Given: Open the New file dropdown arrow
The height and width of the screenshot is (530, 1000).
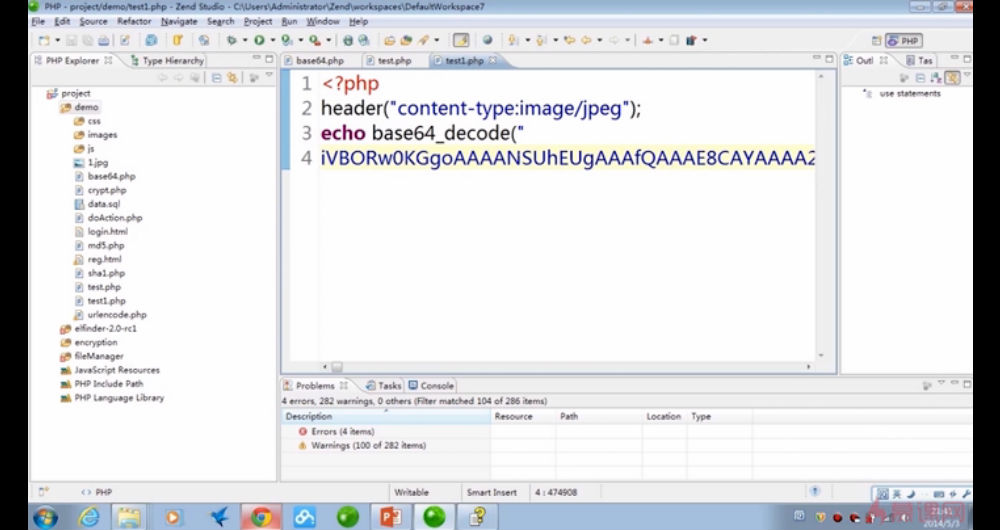Looking at the screenshot, I should (57, 40).
